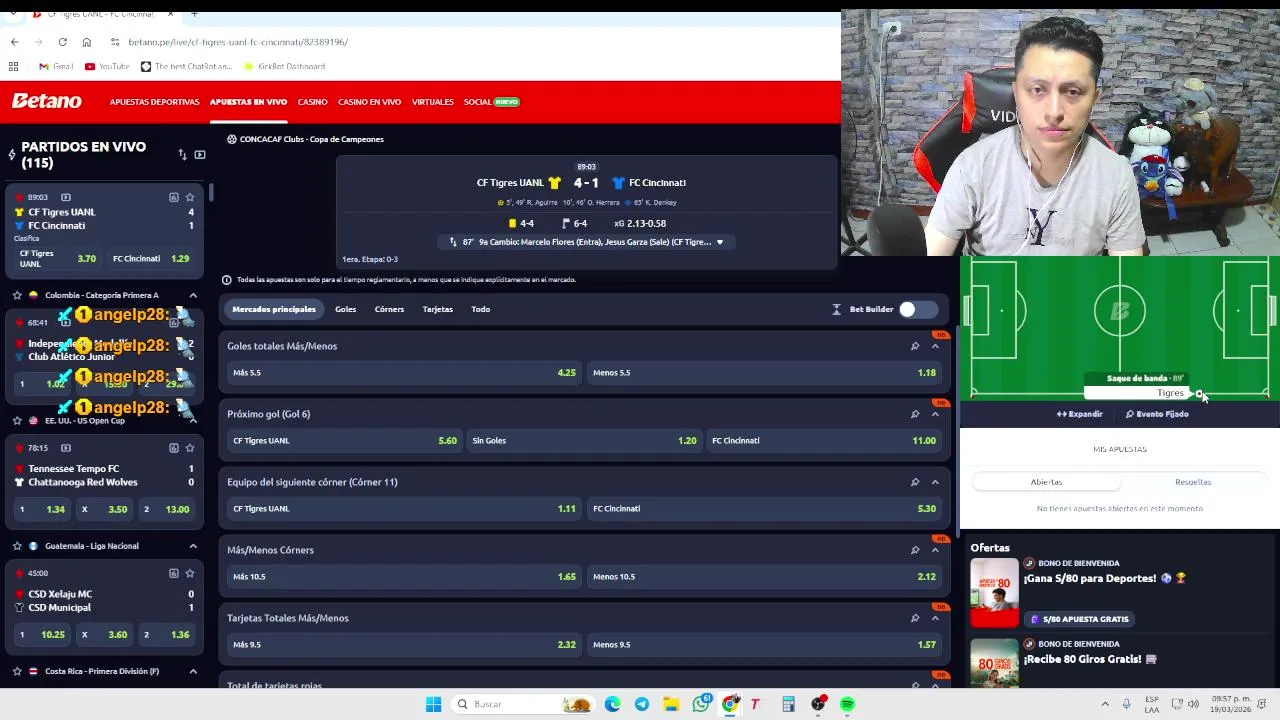Open the Virtuales menu item
Screen dimensions: 1280x720
(x=432, y=102)
